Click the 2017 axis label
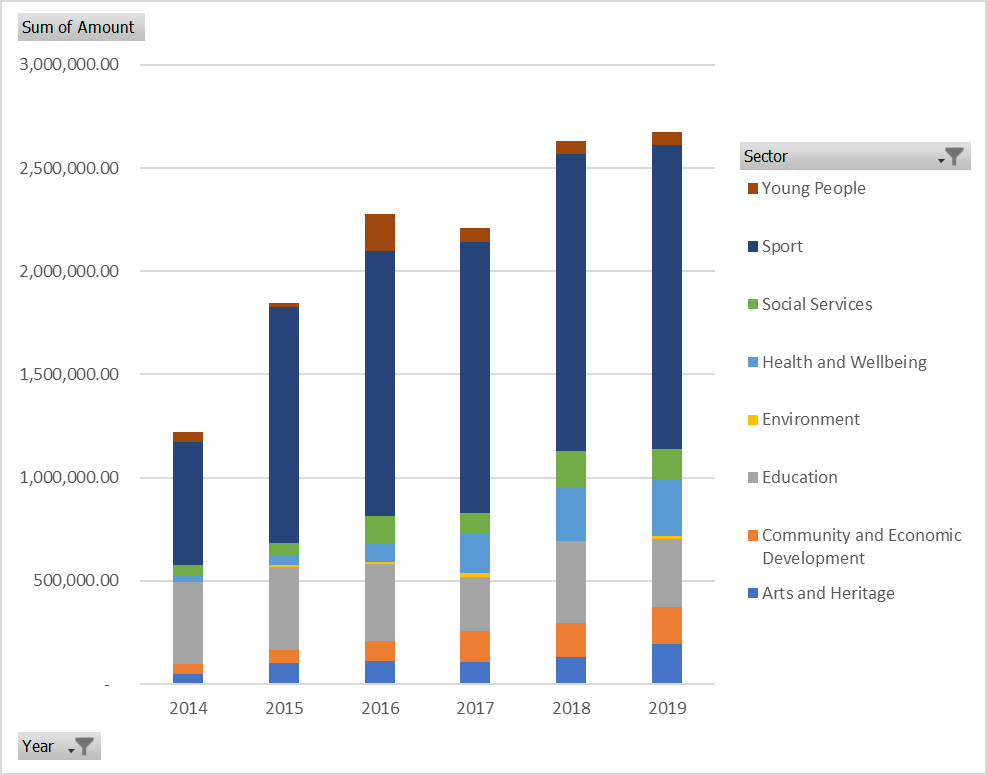 [x=475, y=708]
